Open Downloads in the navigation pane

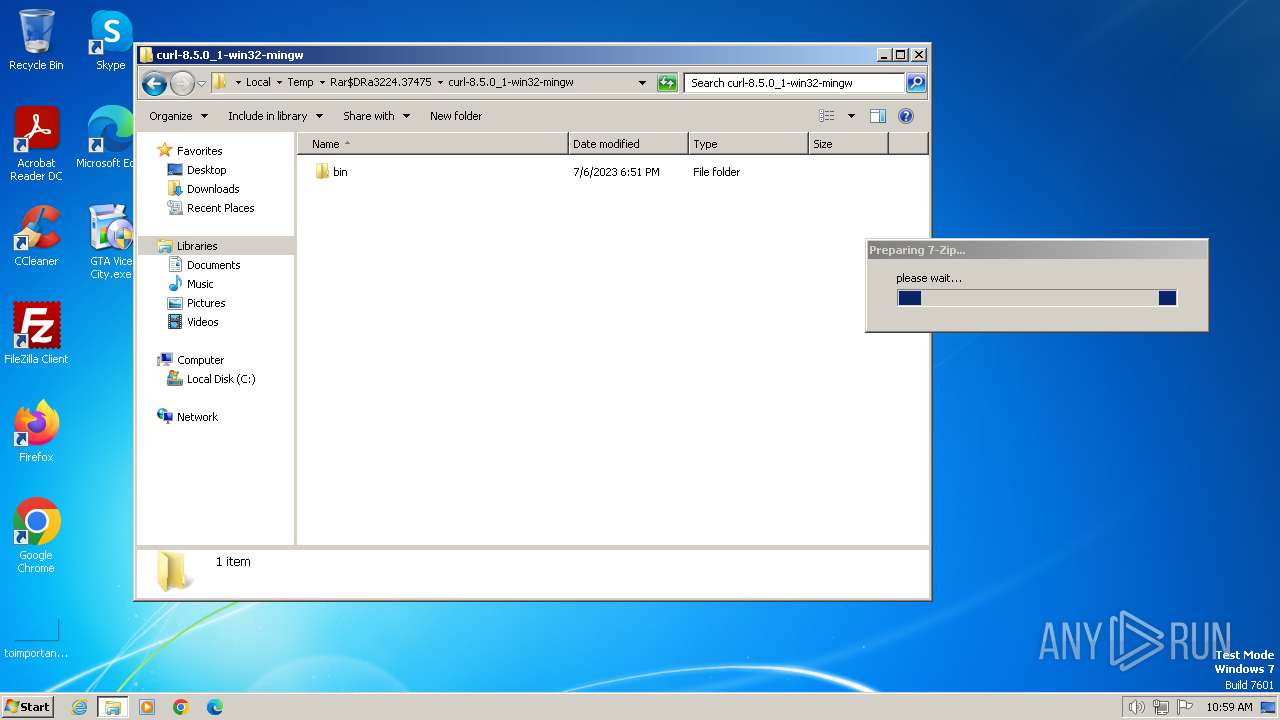(213, 189)
